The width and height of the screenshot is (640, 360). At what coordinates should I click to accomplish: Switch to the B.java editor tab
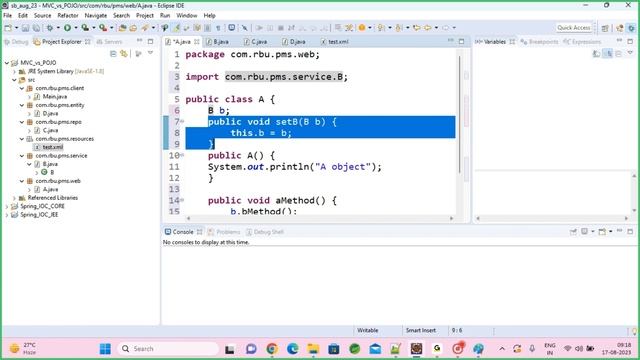click(x=218, y=42)
